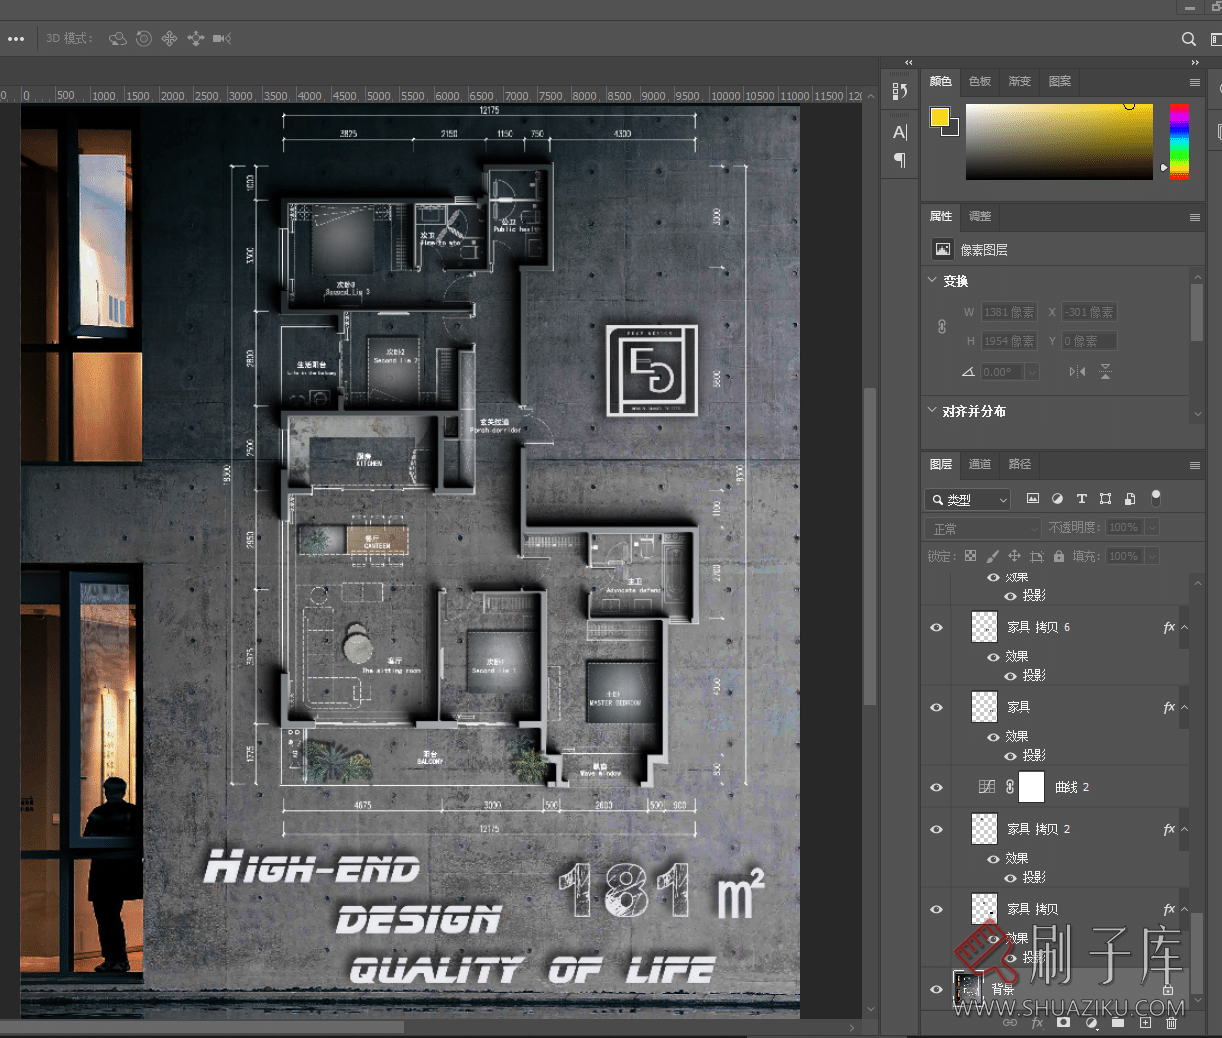The height and width of the screenshot is (1038, 1222).
Task: Switch to the 通道 tab
Action: (980, 464)
